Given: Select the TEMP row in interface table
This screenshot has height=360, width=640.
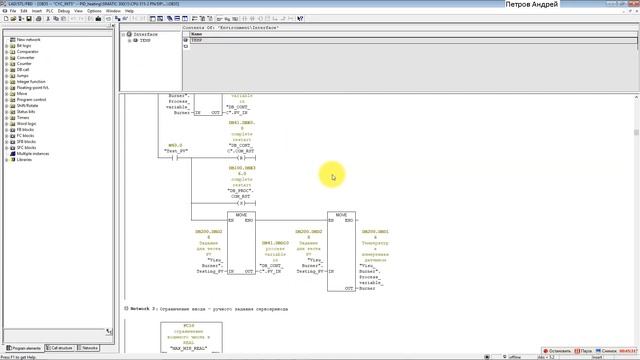Looking at the screenshot, I should [413, 40].
